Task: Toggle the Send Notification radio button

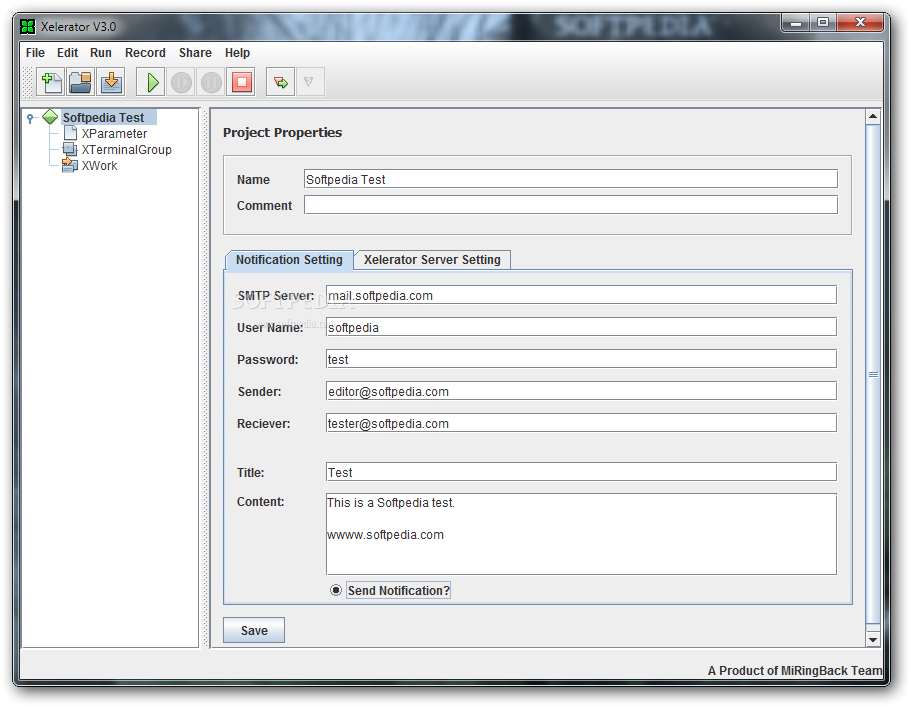Action: tap(336, 590)
